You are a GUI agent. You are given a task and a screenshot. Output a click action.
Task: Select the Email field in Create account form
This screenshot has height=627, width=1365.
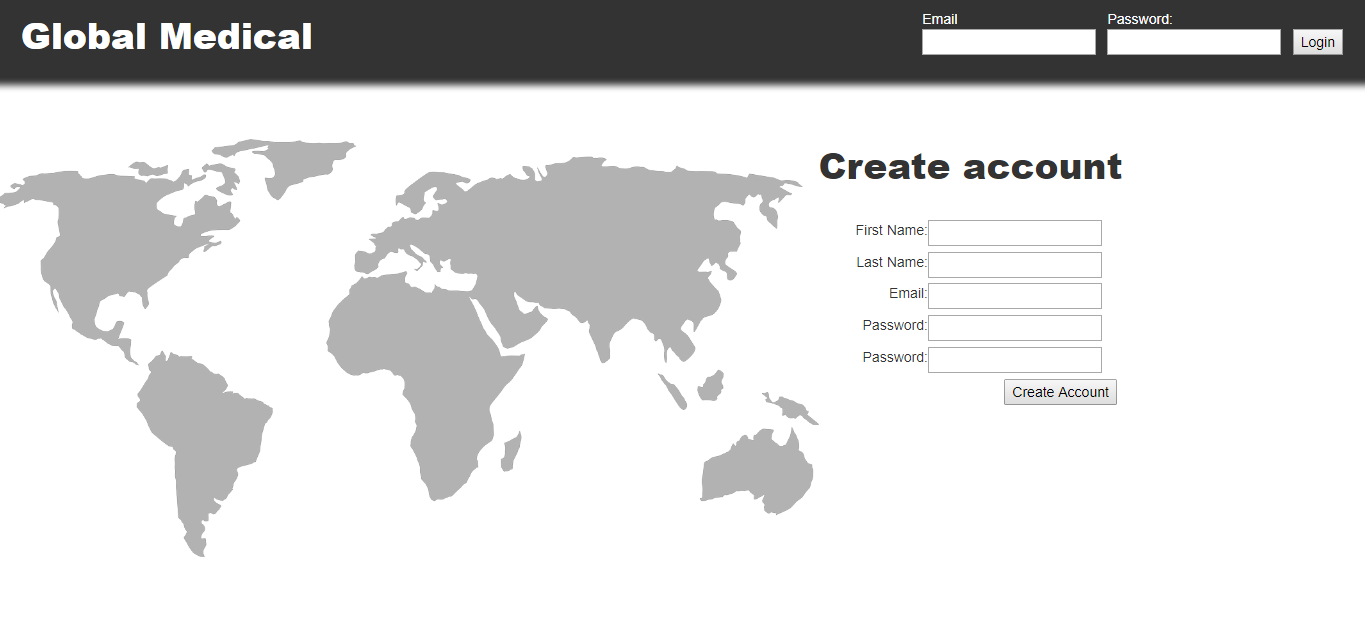tap(1014, 296)
